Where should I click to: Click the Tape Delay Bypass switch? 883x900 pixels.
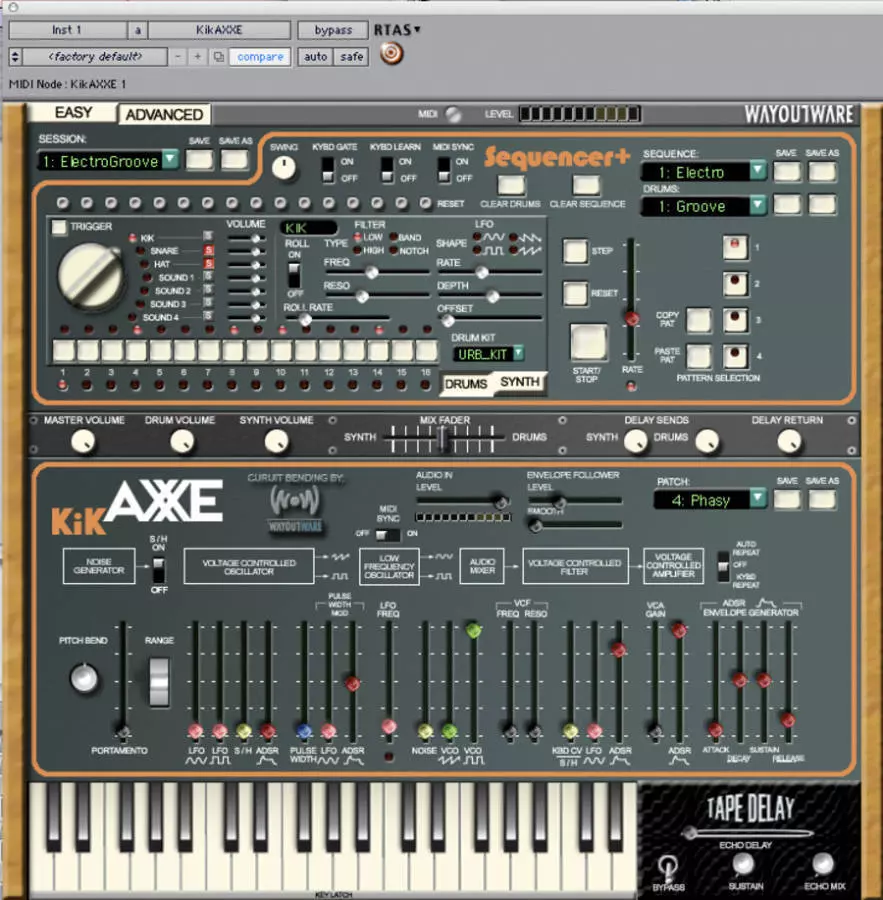667,867
